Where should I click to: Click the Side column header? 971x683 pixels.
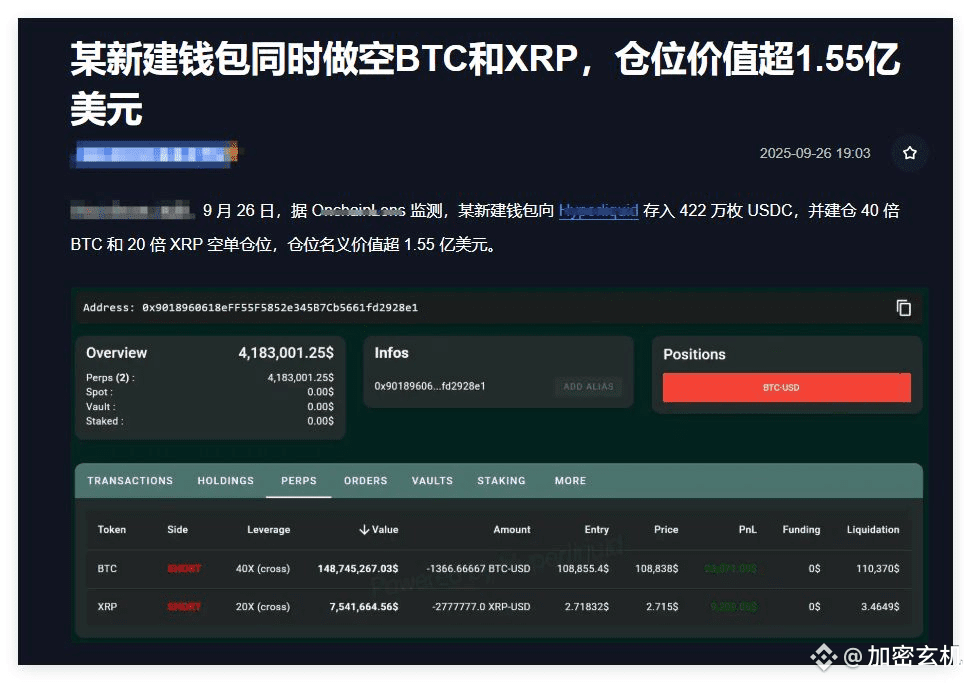177,529
